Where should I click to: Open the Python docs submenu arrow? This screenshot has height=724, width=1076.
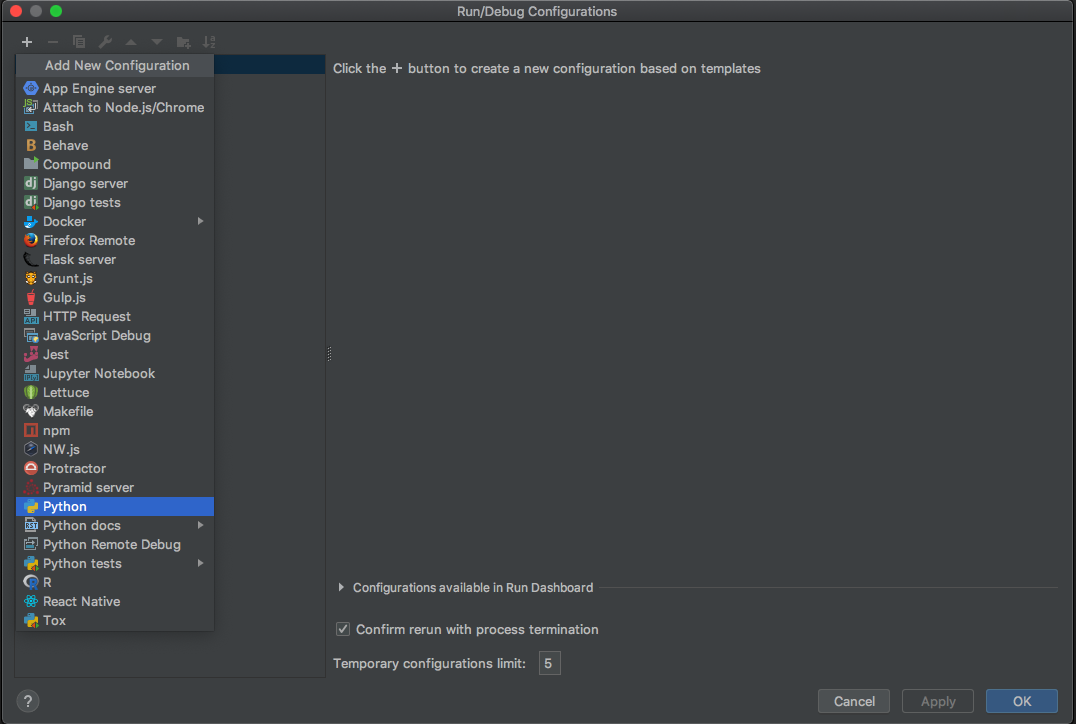pyautogui.click(x=200, y=525)
